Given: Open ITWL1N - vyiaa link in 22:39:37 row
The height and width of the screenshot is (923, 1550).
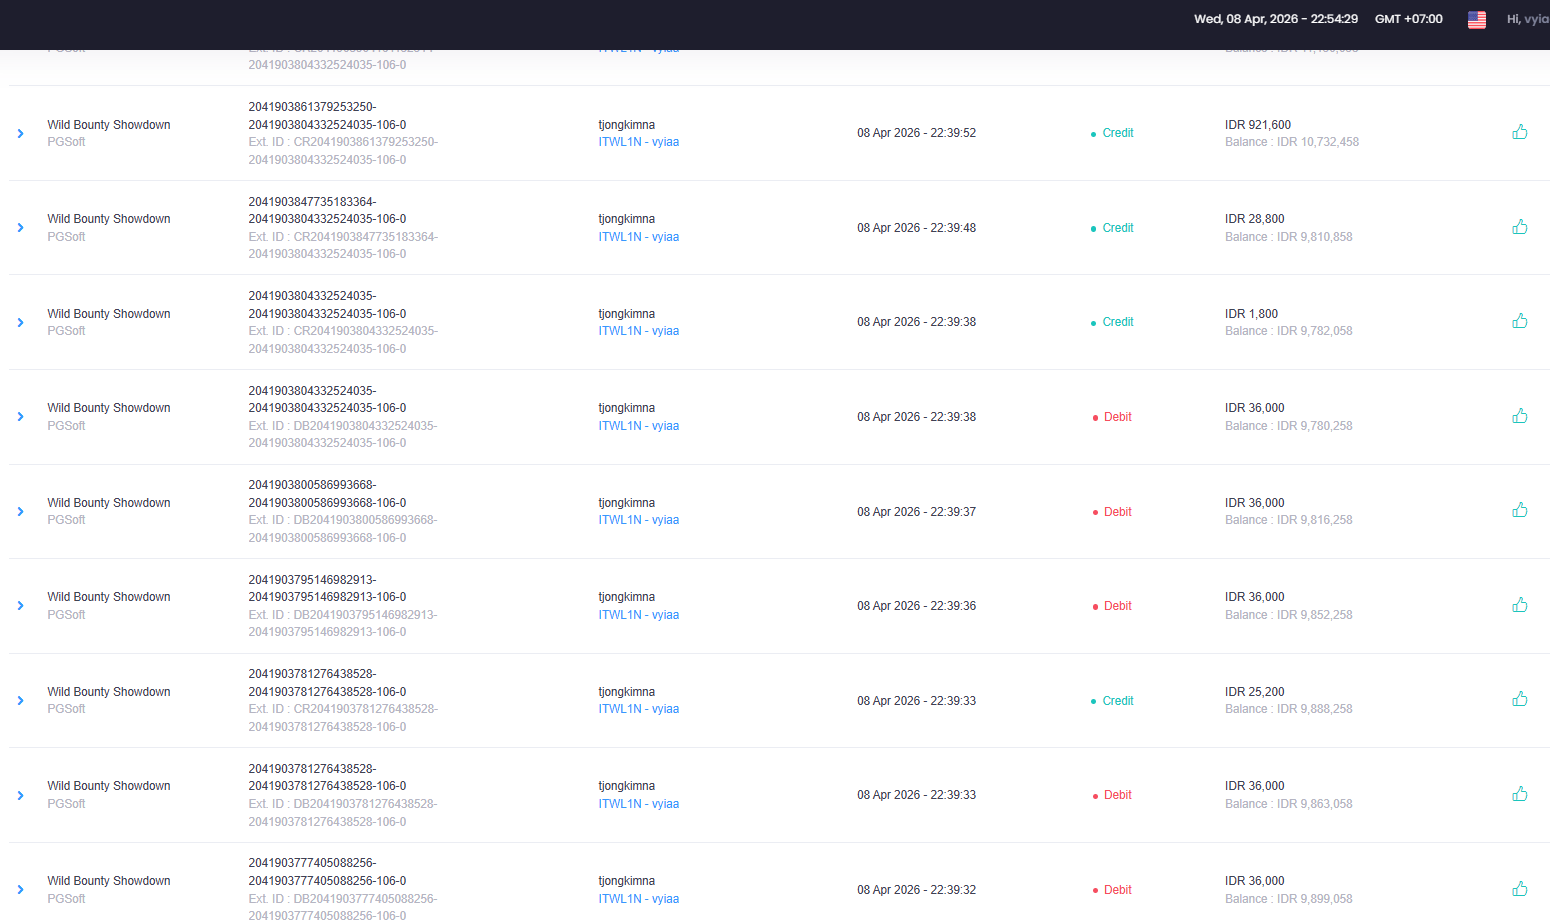Looking at the screenshot, I should coord(638,520).
